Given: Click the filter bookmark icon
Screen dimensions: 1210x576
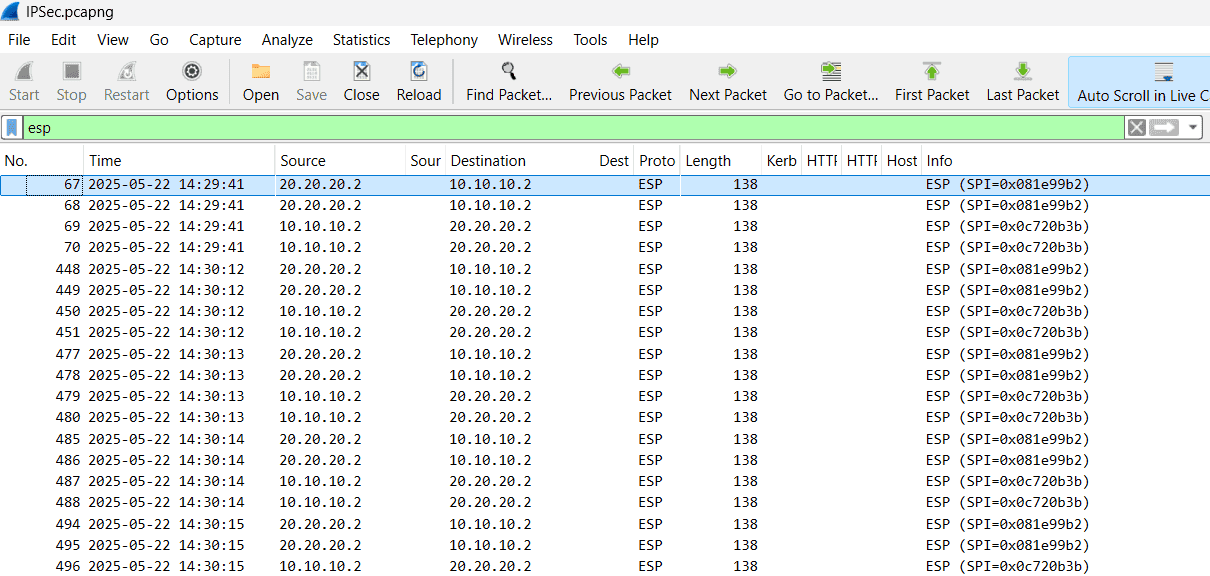Looking at the screenshot, I should (12, 128).
